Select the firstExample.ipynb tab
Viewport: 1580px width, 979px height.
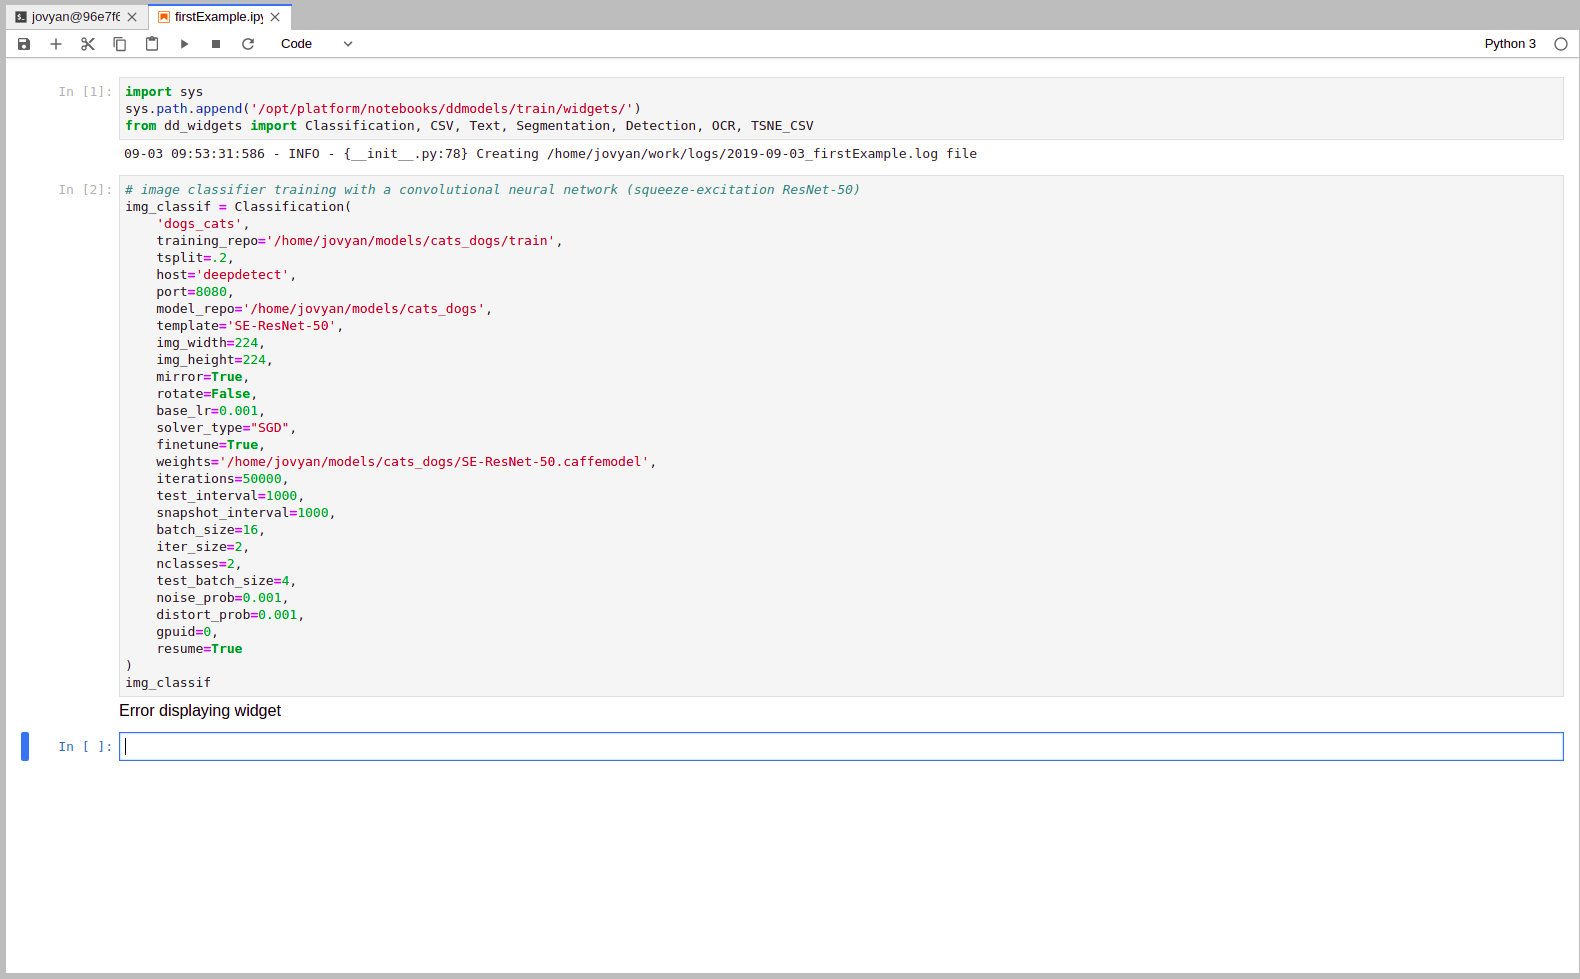(x=219, y=17)
